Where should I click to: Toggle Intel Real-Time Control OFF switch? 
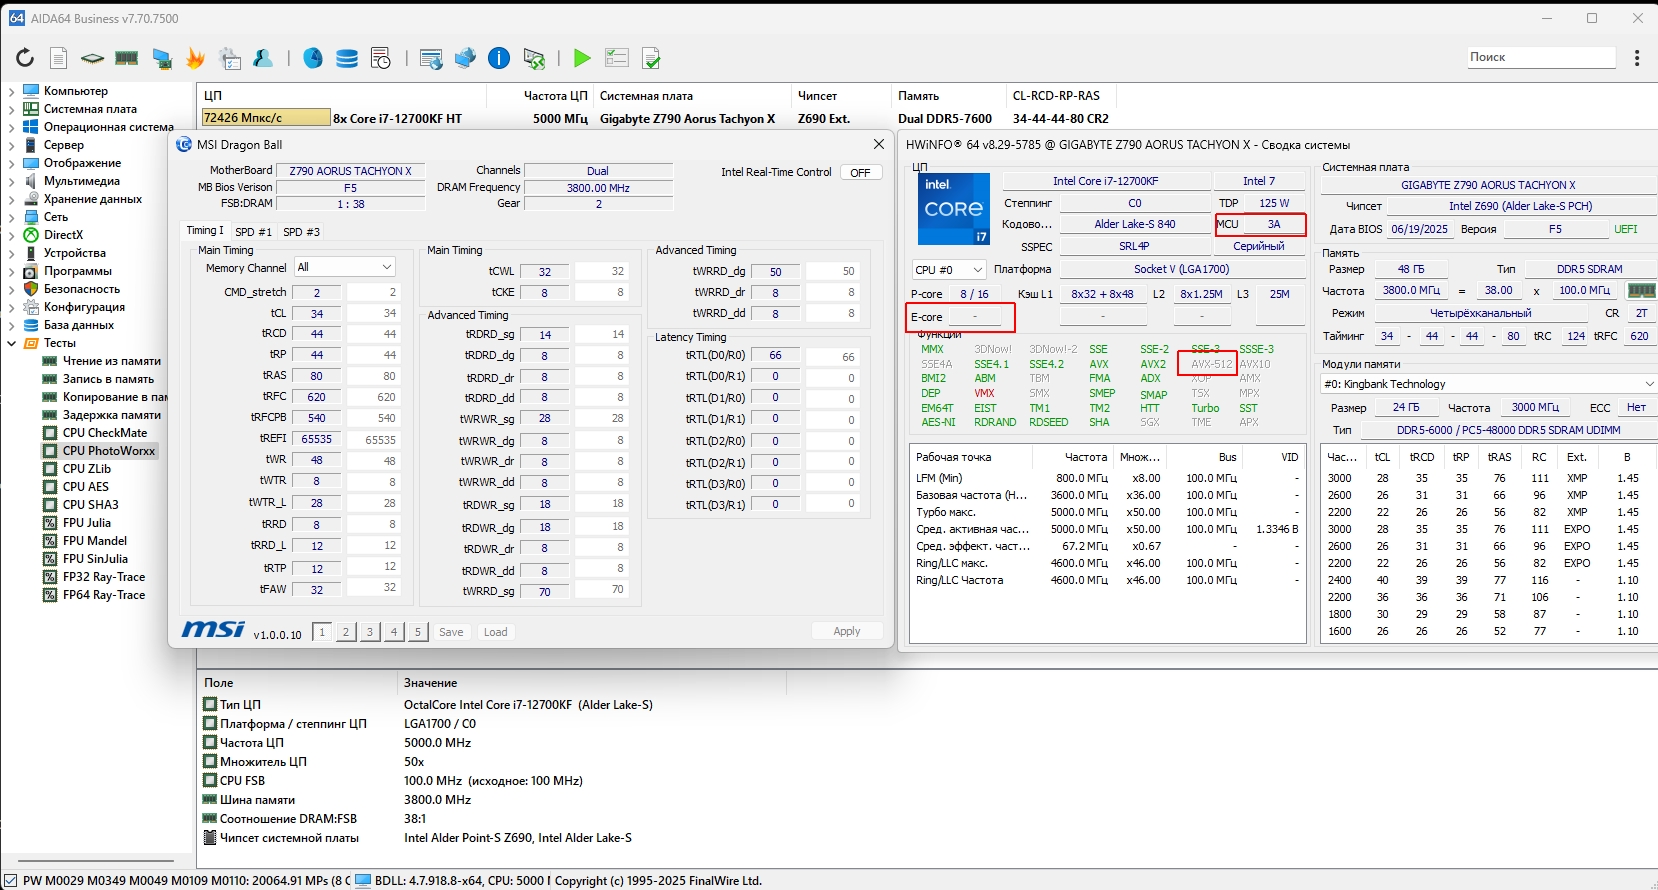pyautogui.click(x=860, y=173)
